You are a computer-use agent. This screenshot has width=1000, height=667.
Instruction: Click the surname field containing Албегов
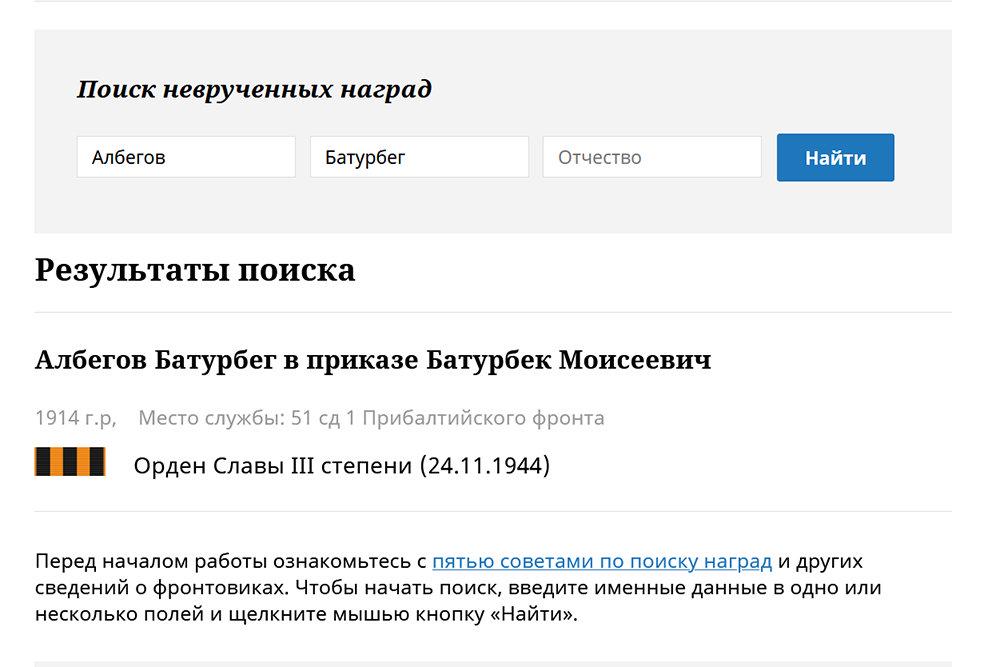point(186,157)
